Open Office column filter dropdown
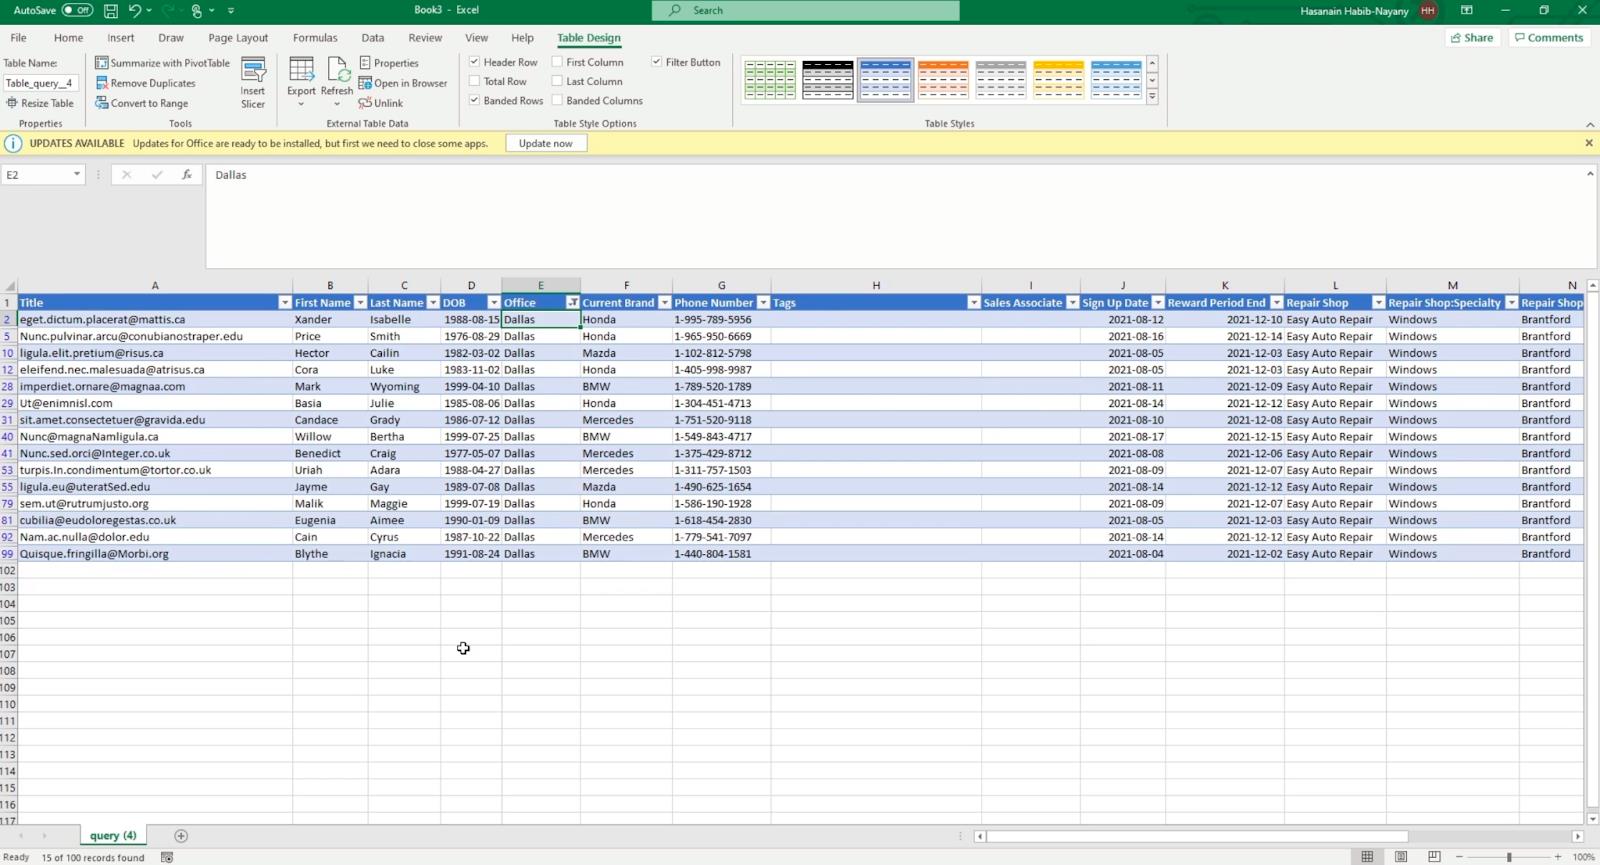Image resolution: width=1600 pixels, height=865 pixels. click(x=572, y=302)
